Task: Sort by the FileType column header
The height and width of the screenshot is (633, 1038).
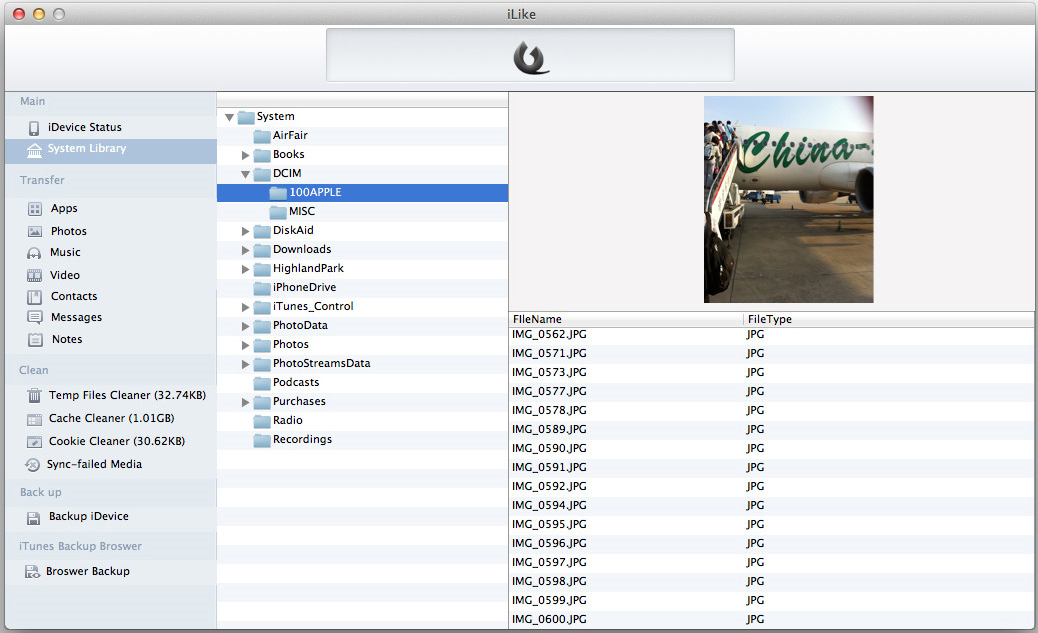Action: (x=888, y=319)
